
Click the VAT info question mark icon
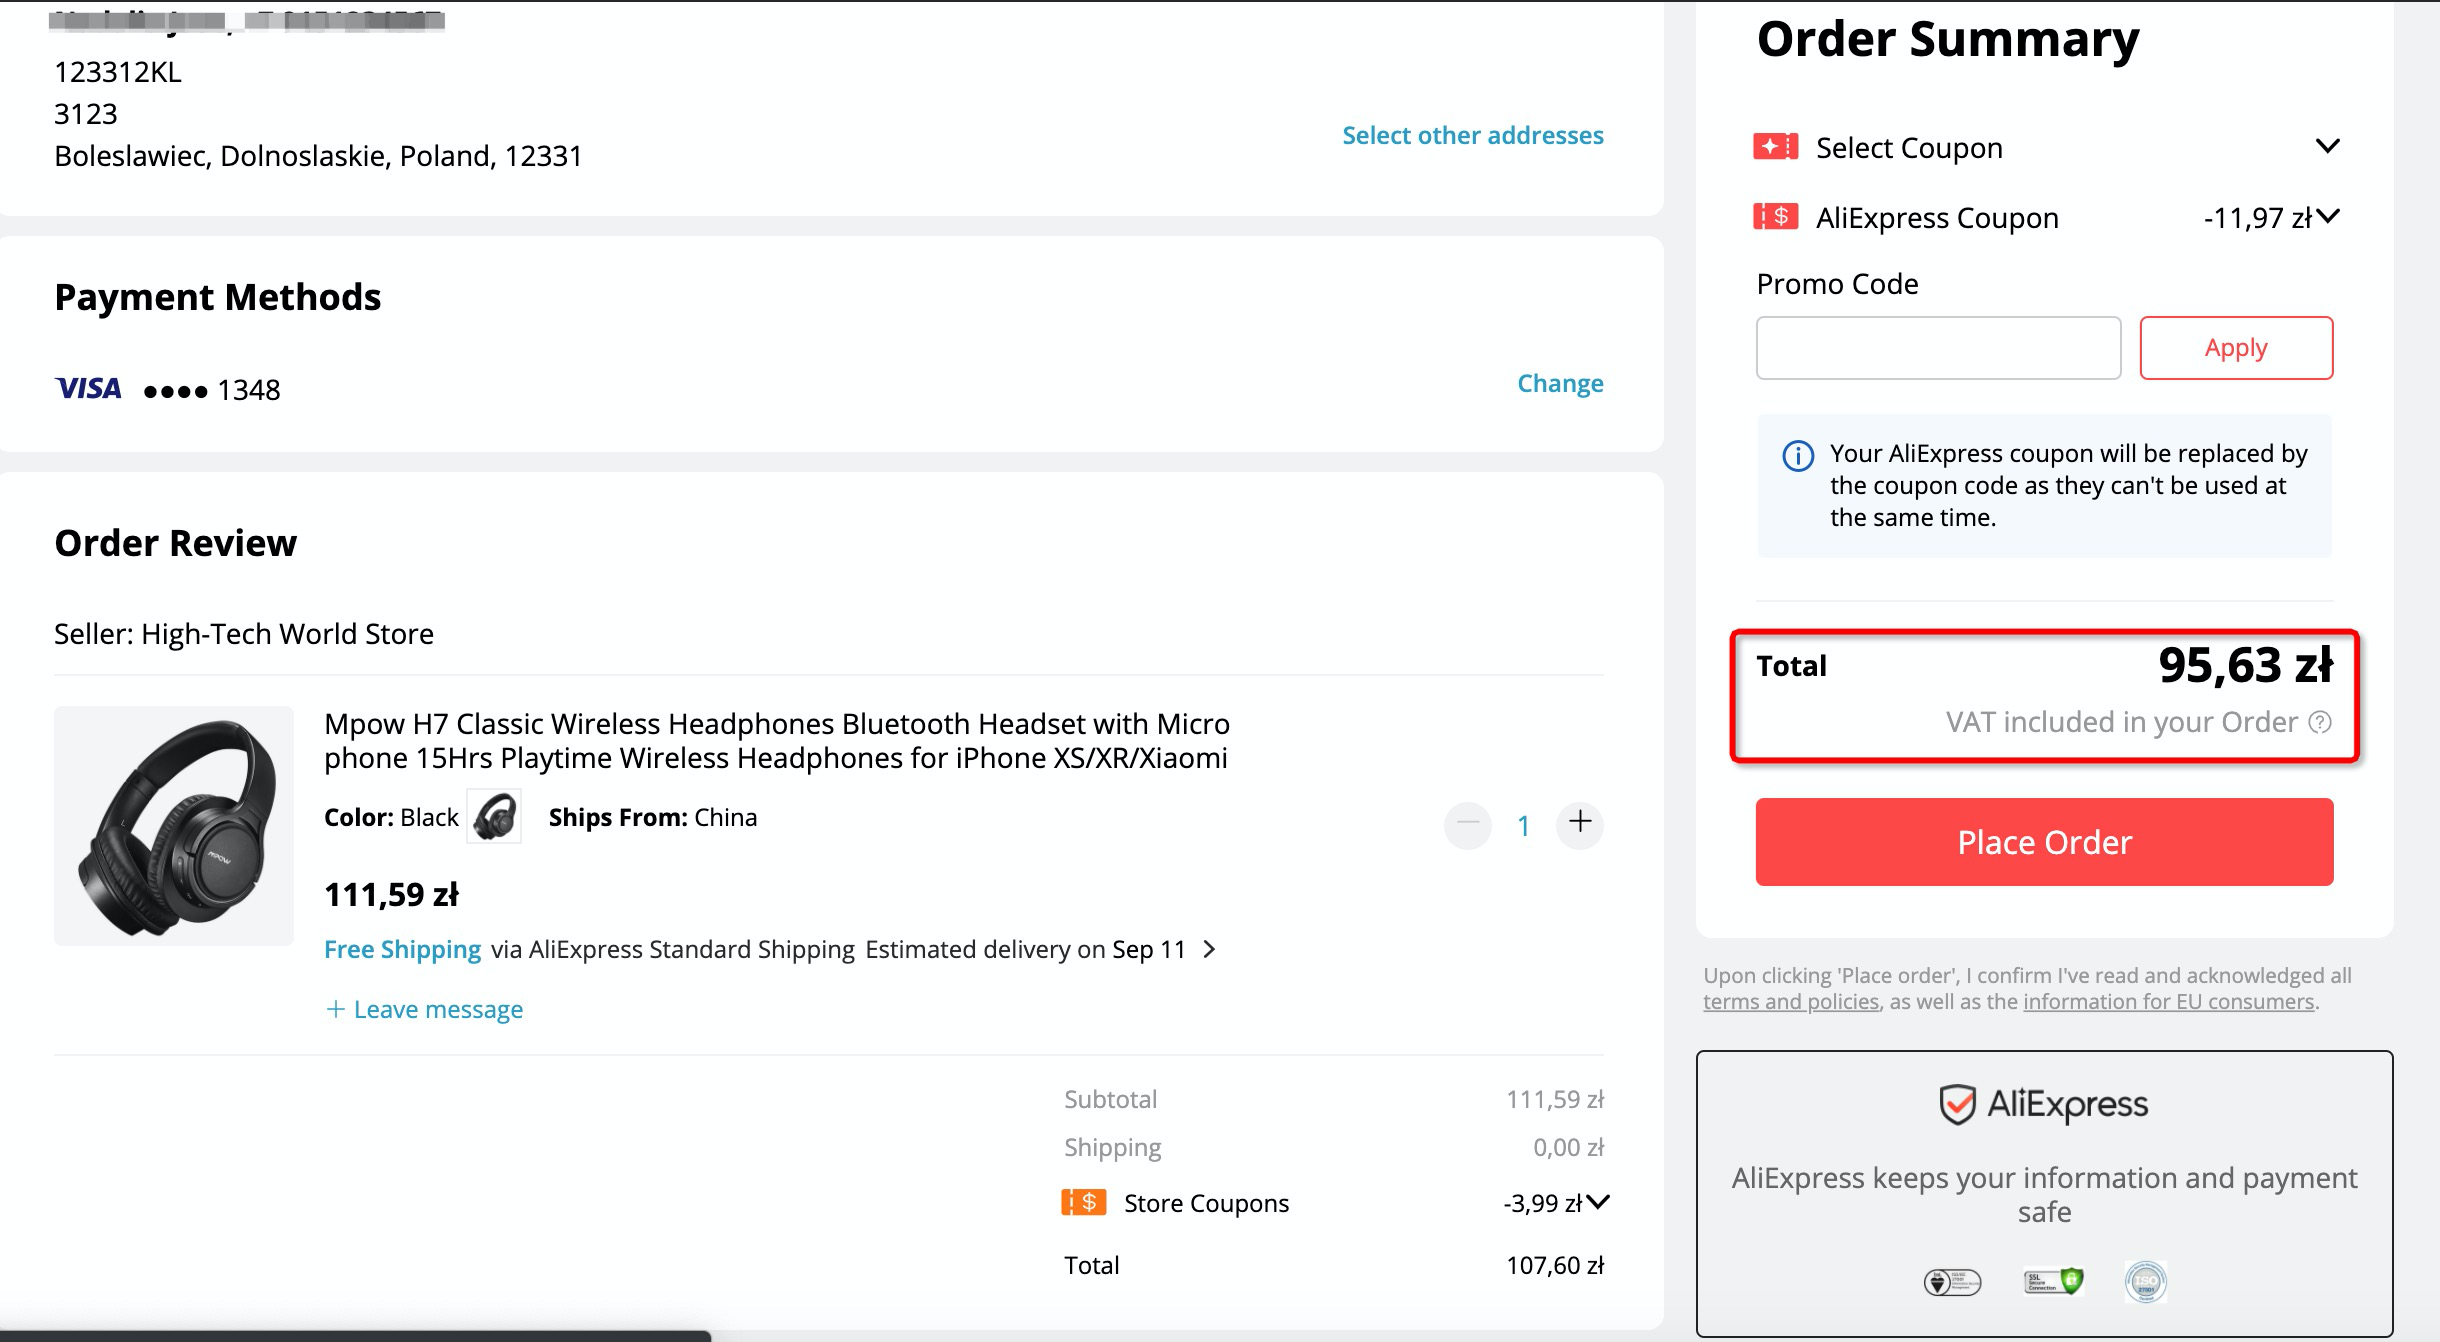[2320, 722]
